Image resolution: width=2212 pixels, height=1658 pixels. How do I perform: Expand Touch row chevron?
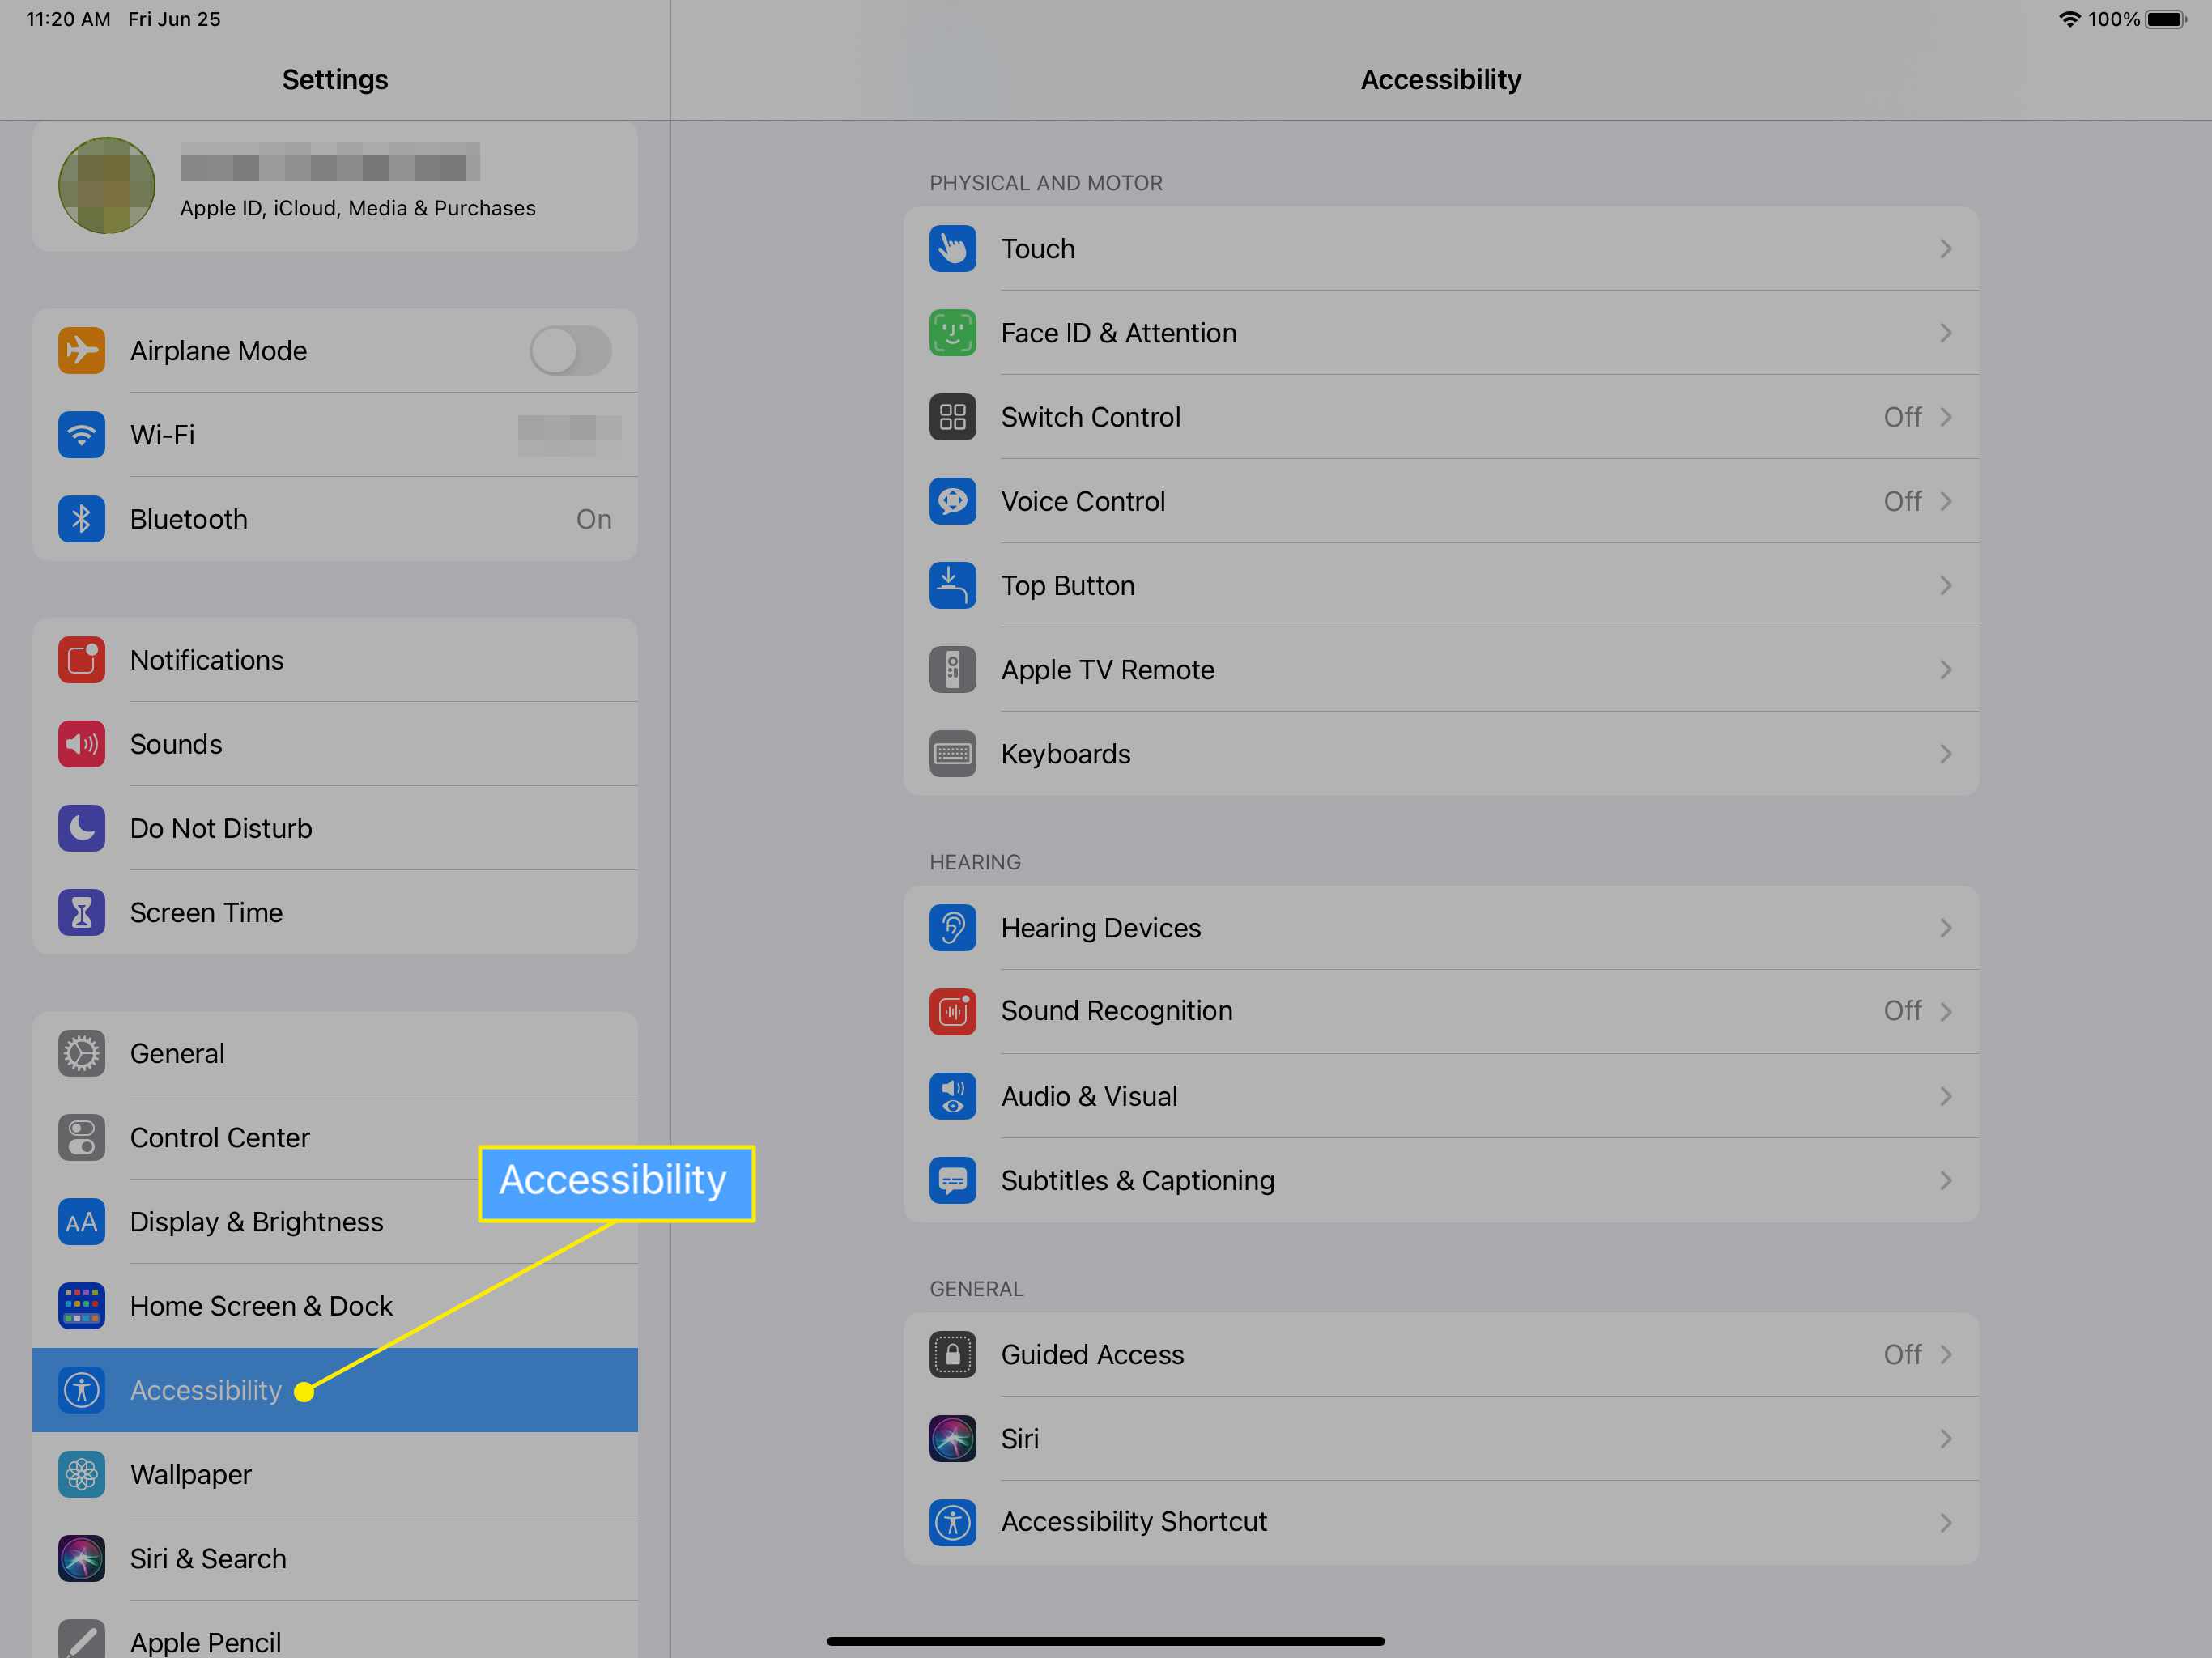tap(1945, 248)
